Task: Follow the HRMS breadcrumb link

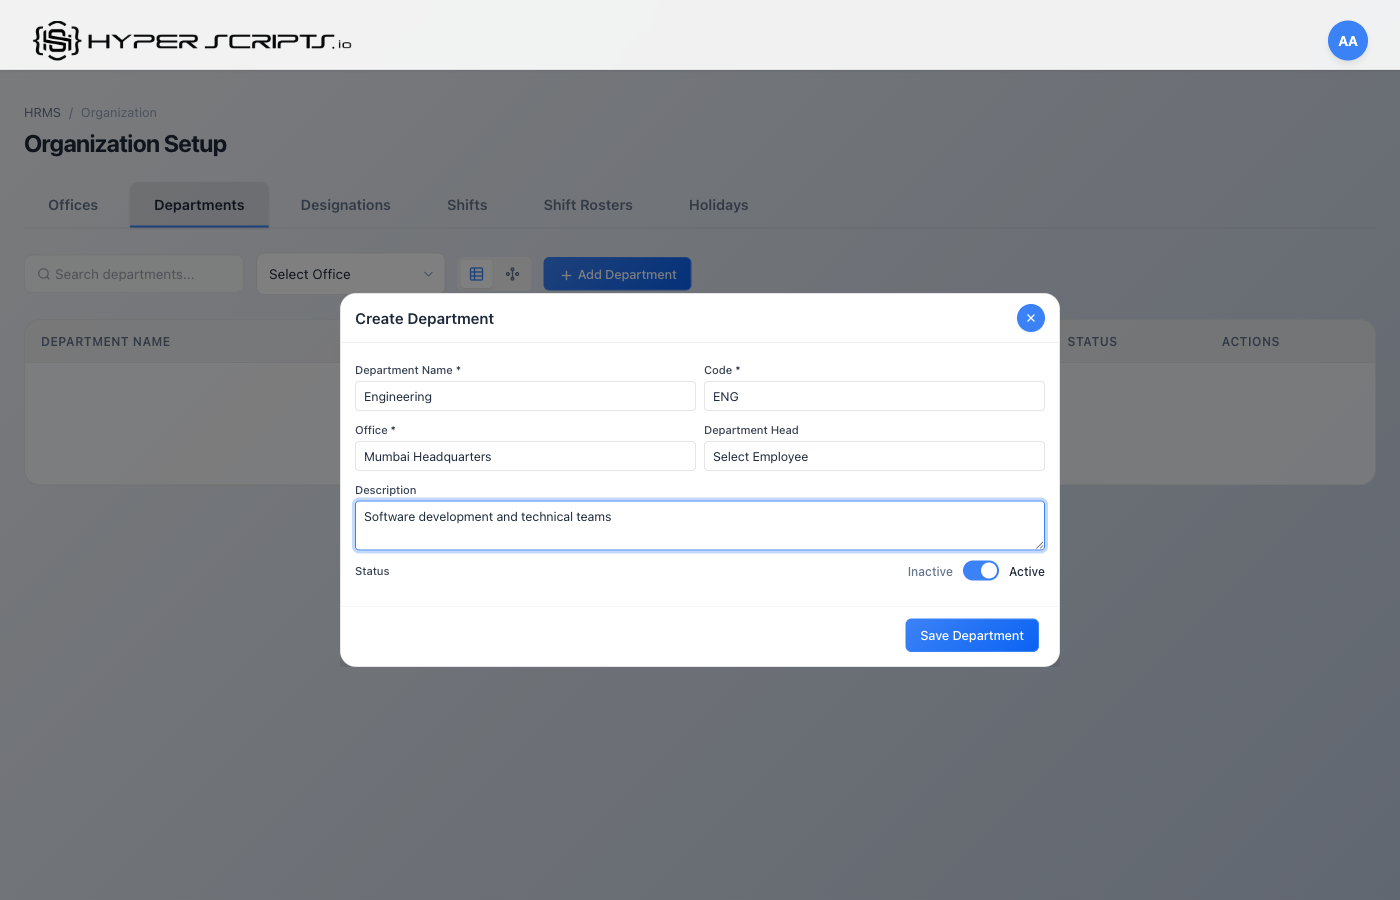Action: click(41, 112)
